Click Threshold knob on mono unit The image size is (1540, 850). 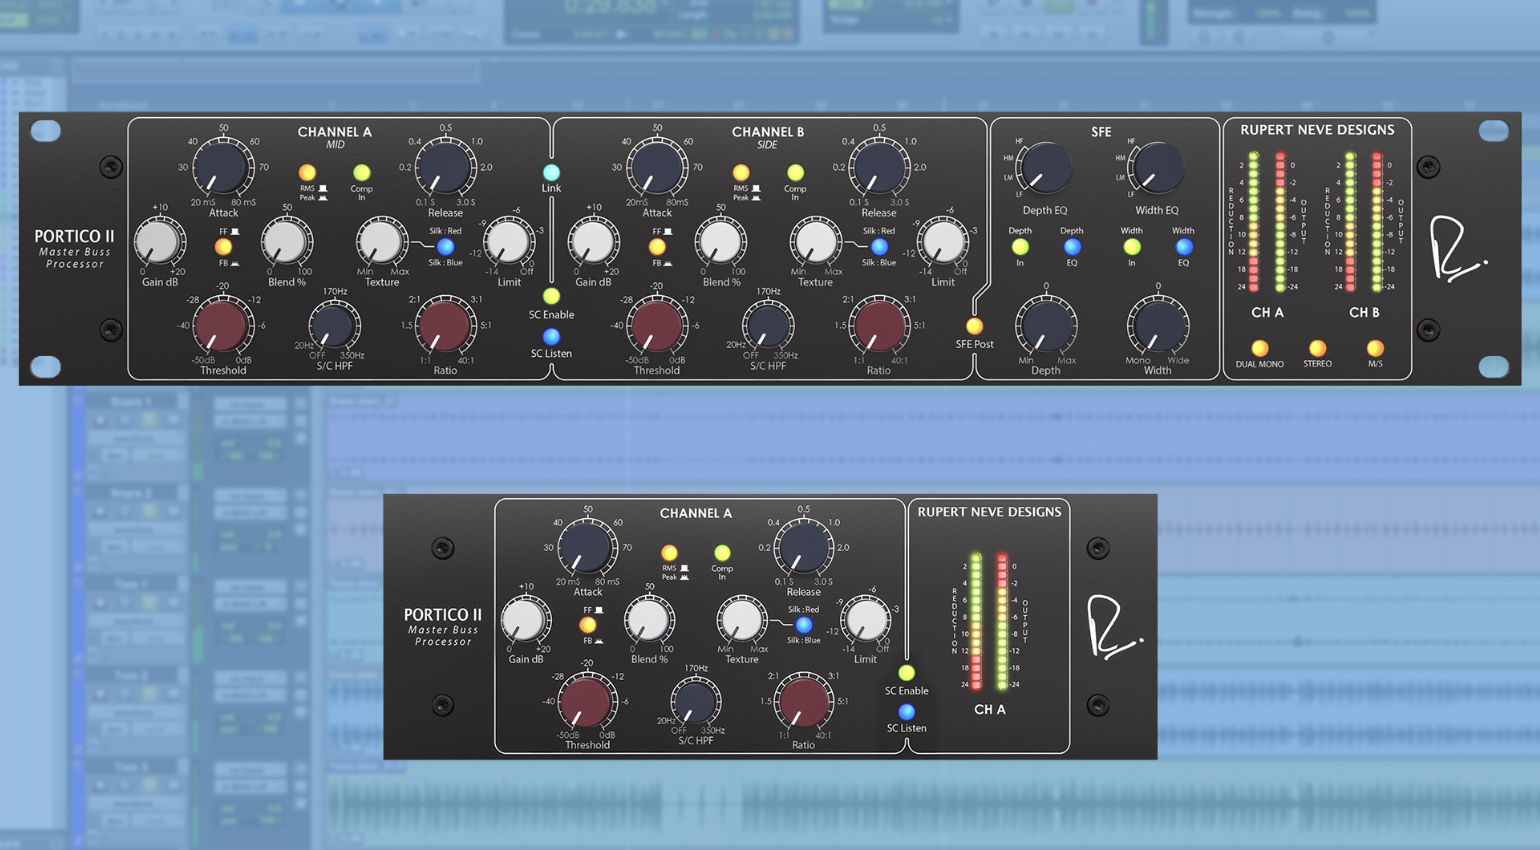pos(587,701)
